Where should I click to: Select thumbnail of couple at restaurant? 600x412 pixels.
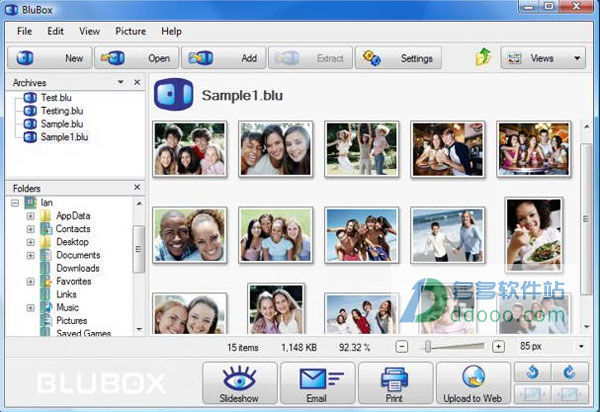[448, 149]
